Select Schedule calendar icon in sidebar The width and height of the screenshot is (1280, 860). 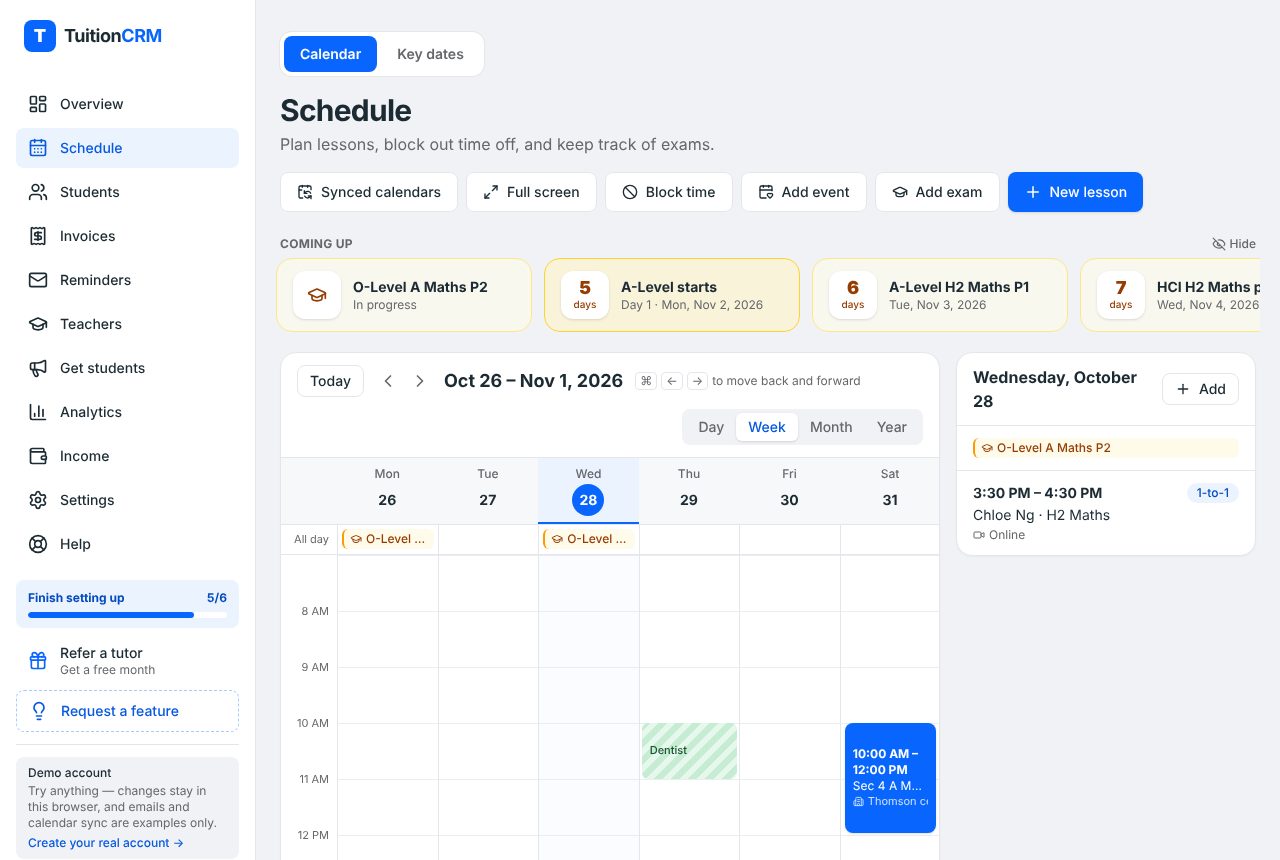[38, 148]
